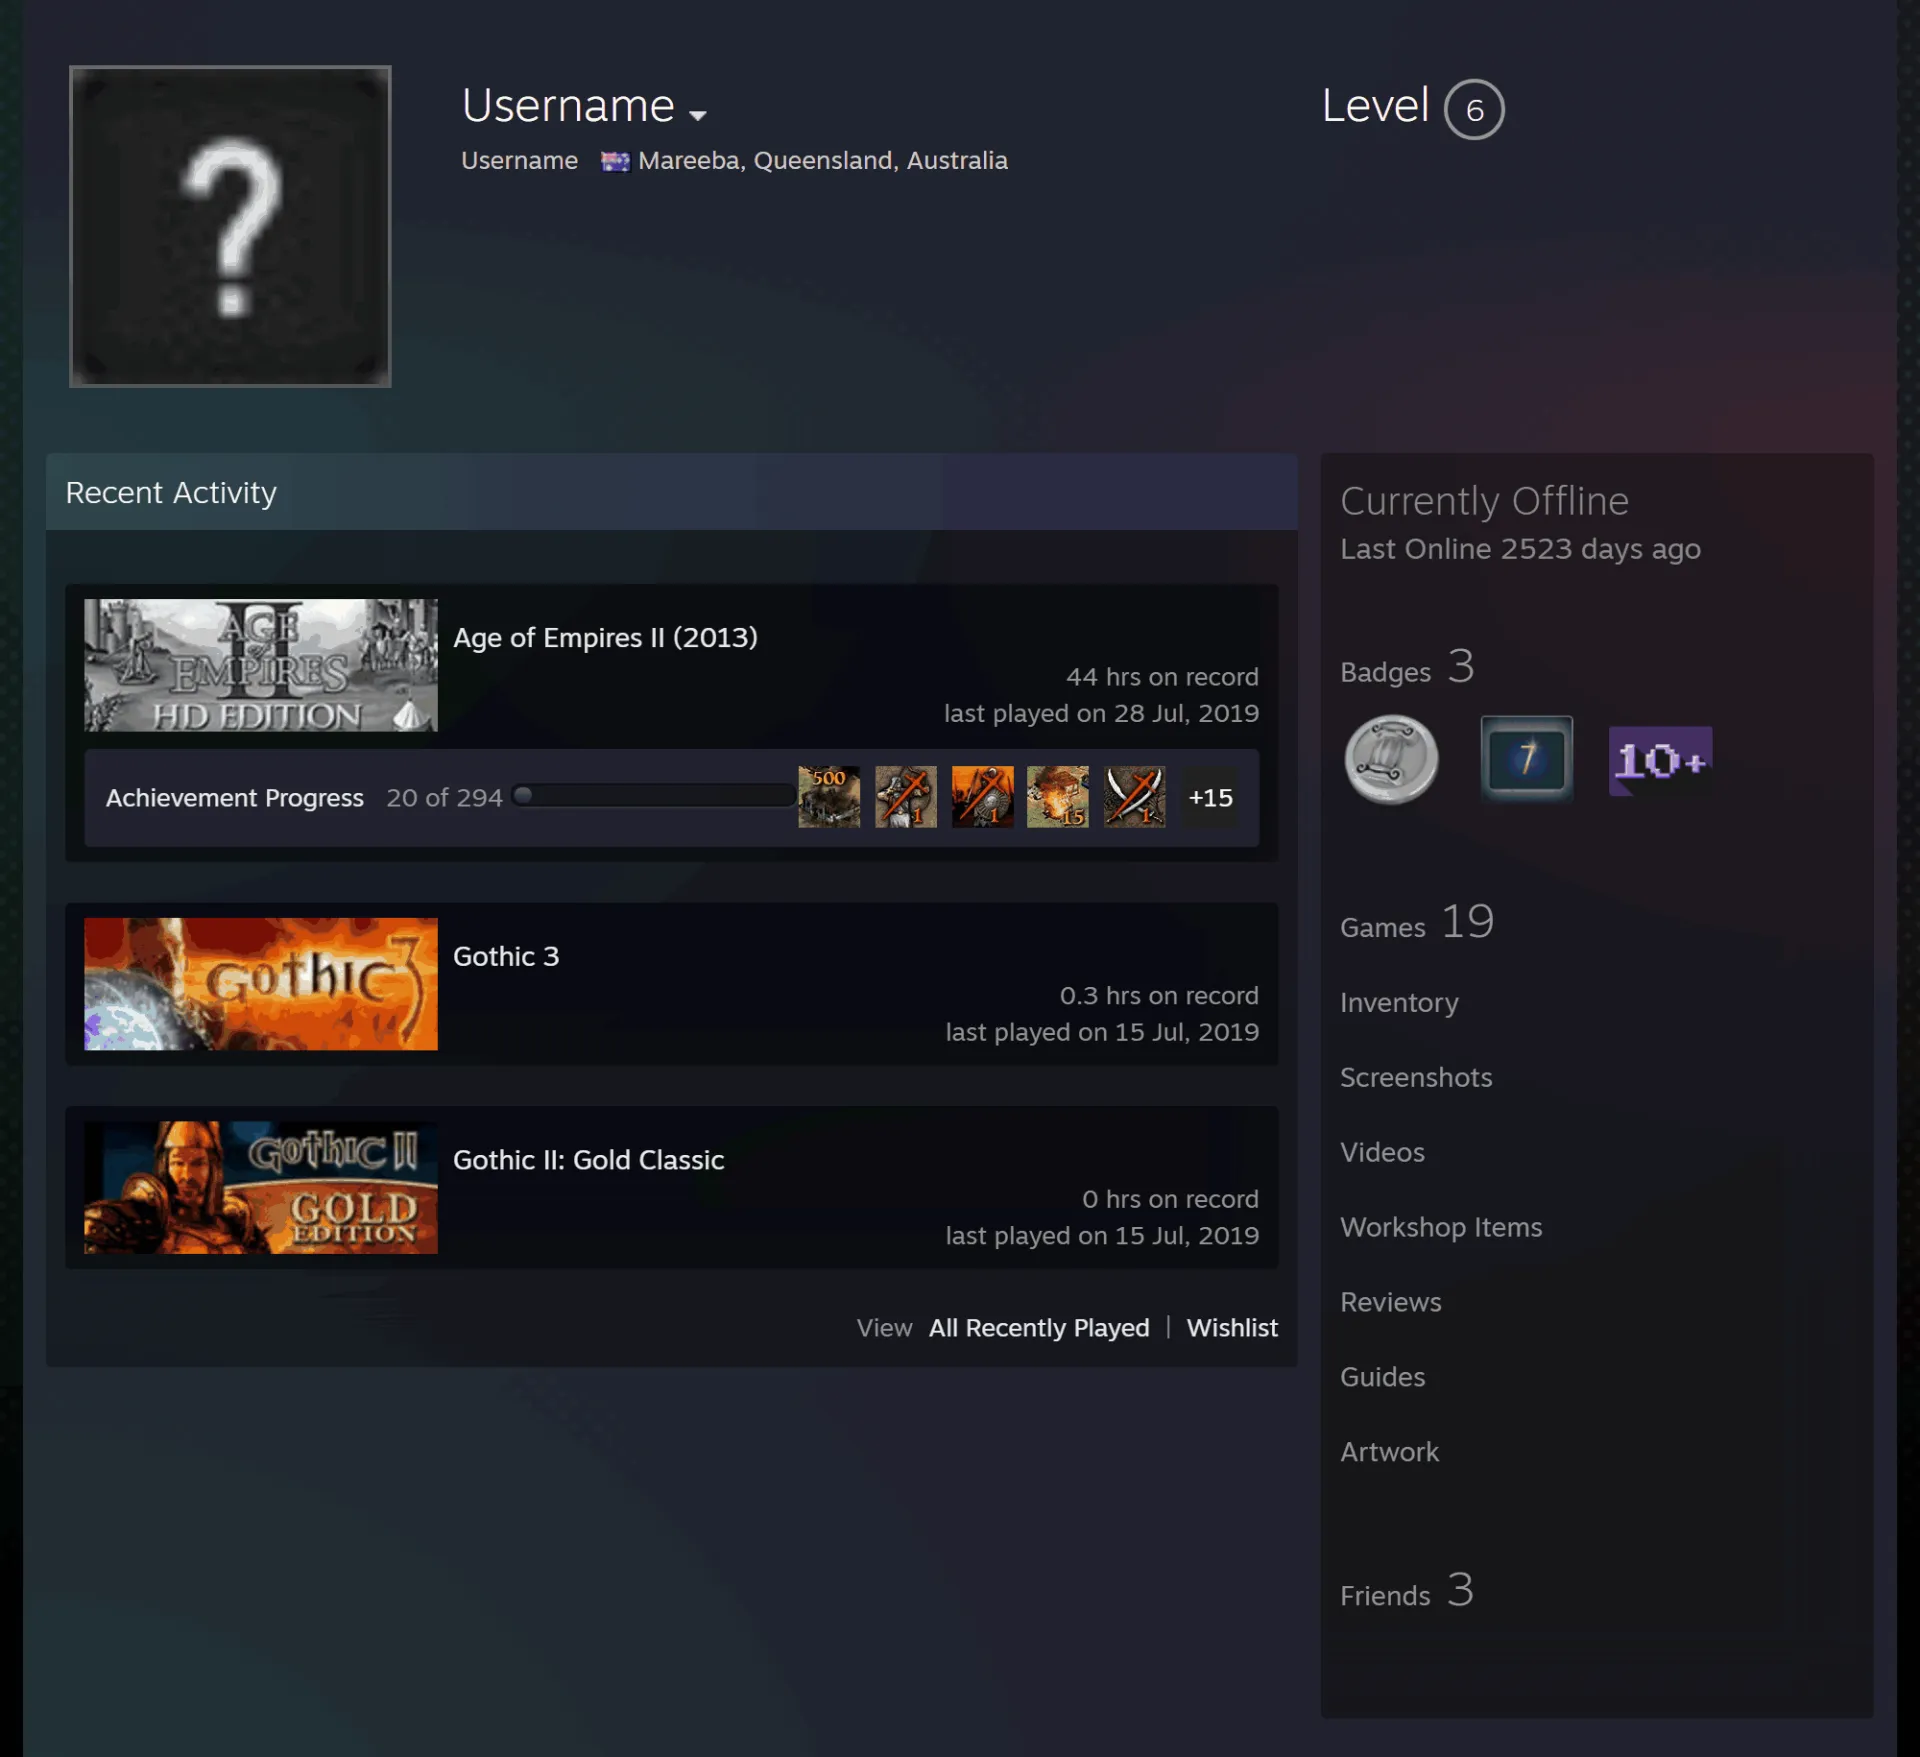1920x1757 pixels.
Task: Open Gothic II: Gold Classic title
Action: click(588, 1160)
